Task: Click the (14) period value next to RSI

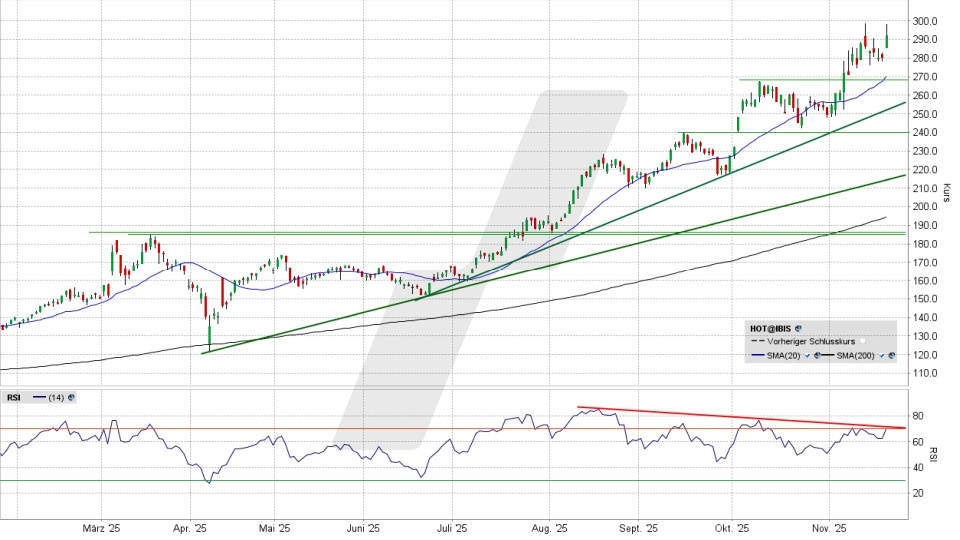Action: [x=58, y=397]
